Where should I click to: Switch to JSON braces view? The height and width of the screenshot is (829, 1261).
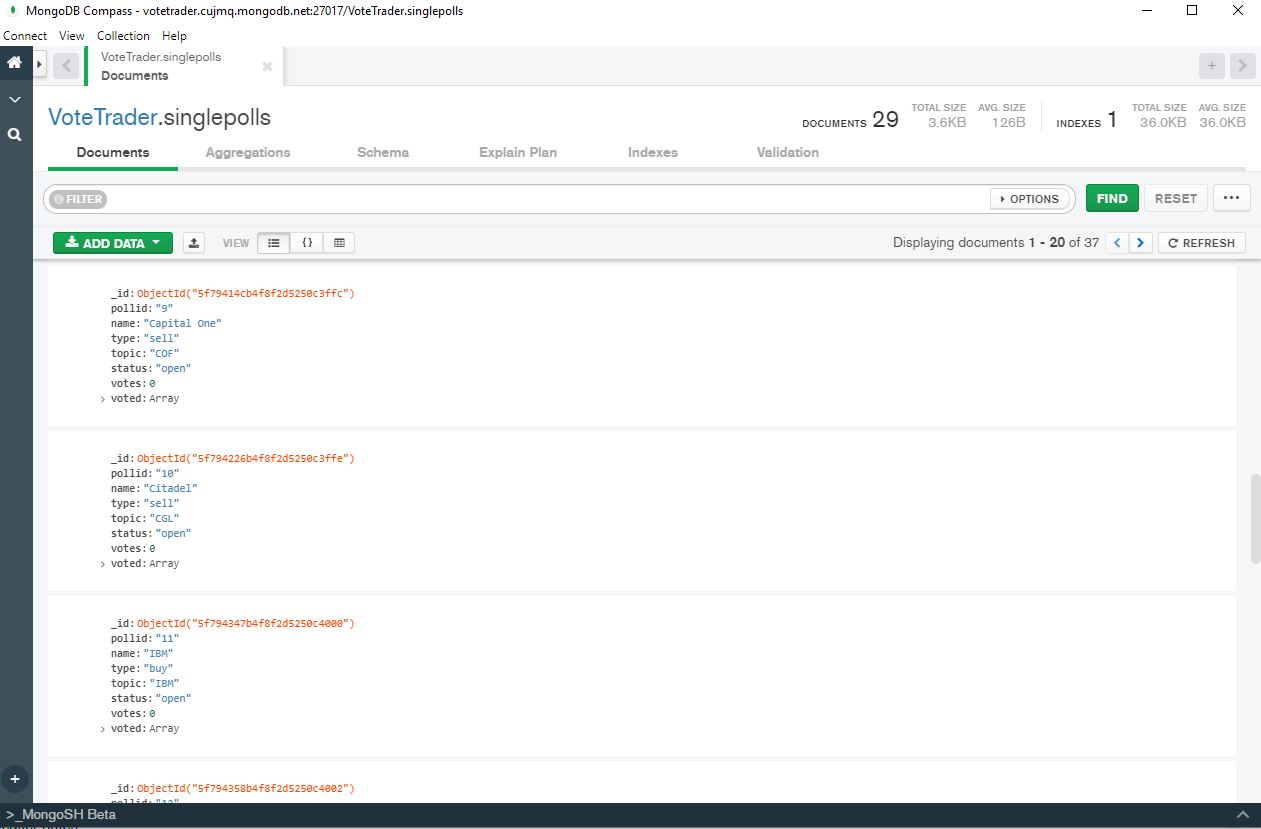(x=307, y=243)
